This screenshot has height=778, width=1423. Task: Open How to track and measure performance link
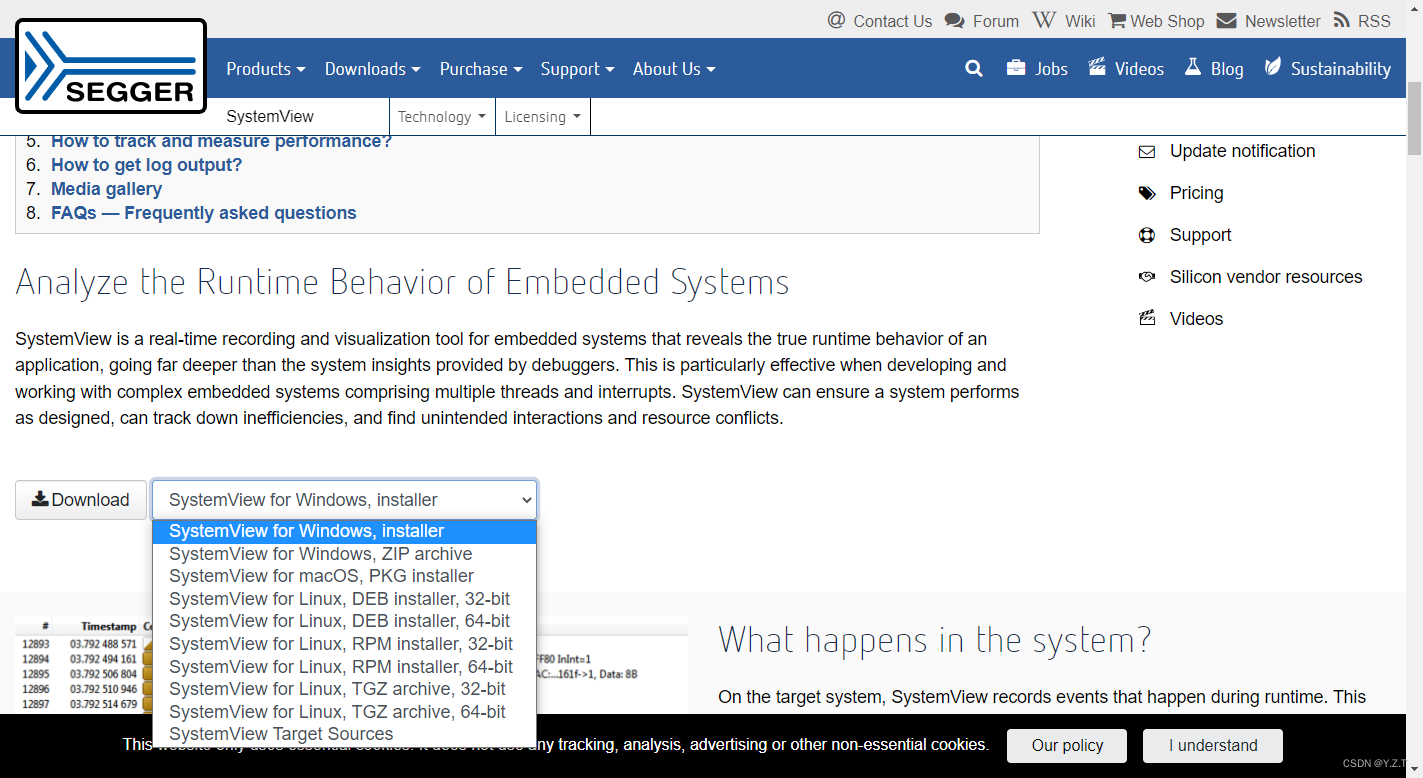(x=221, y=142)
